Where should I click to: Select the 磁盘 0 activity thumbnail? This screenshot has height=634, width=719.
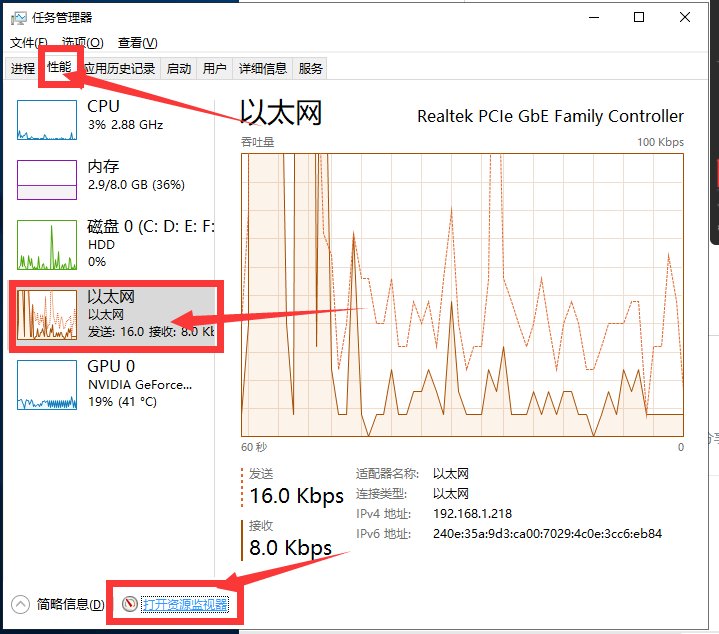point(47,245)
